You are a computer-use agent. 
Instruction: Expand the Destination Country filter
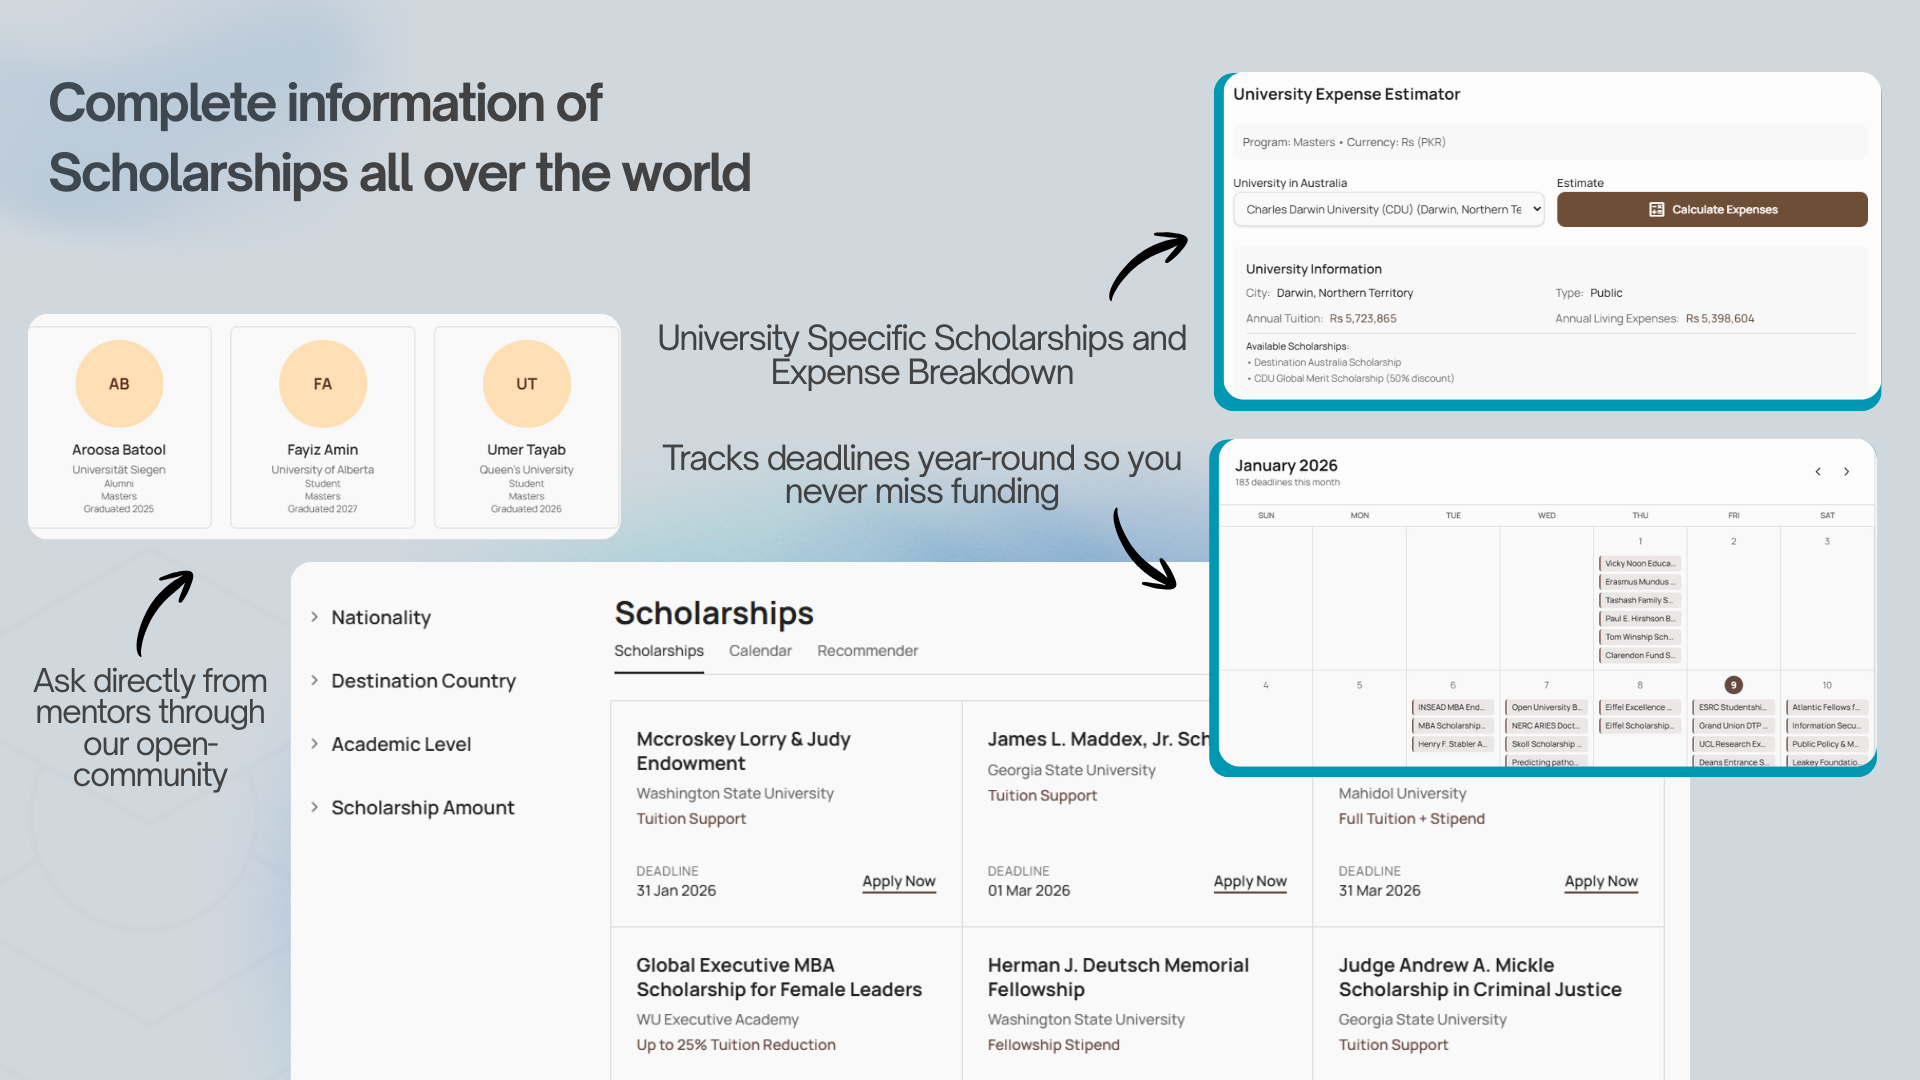[x=422, y=681]
